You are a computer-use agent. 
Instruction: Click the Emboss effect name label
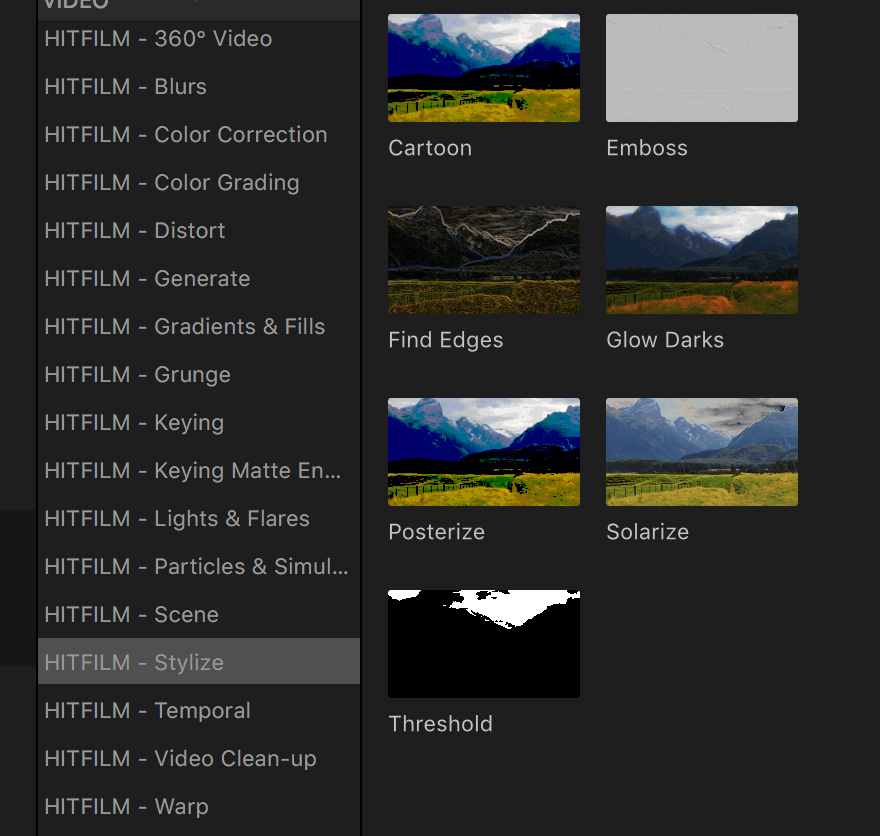tap(647, 148)
